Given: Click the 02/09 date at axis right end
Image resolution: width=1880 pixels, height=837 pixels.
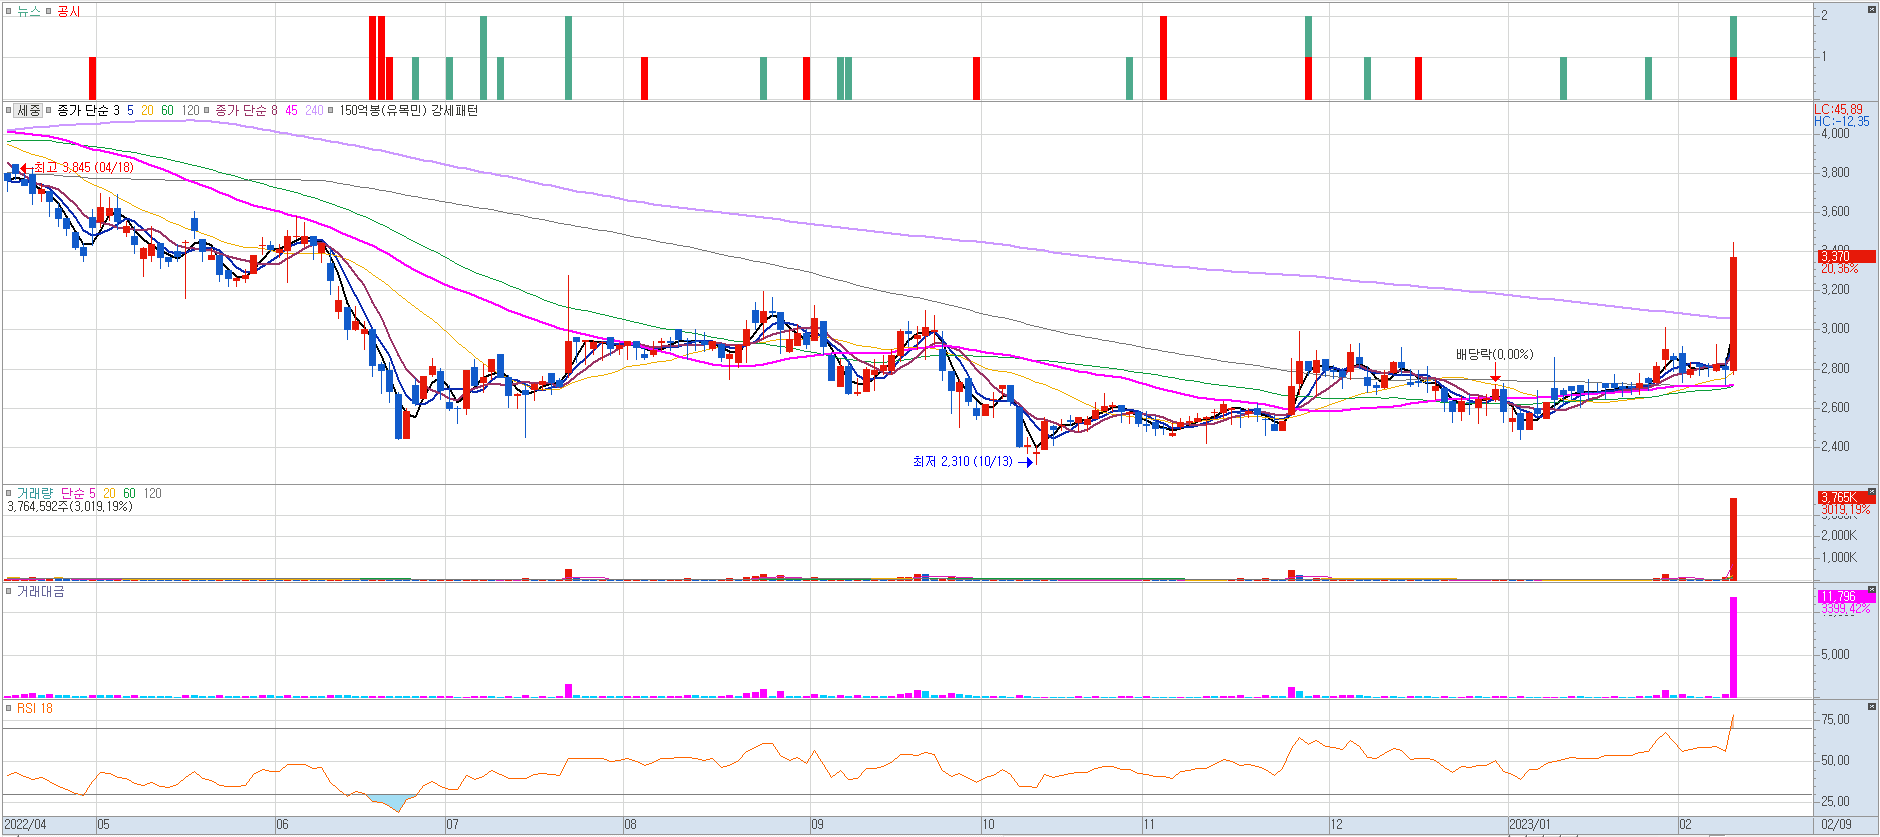Looking at the screenshot, I should coord(1836,825).
